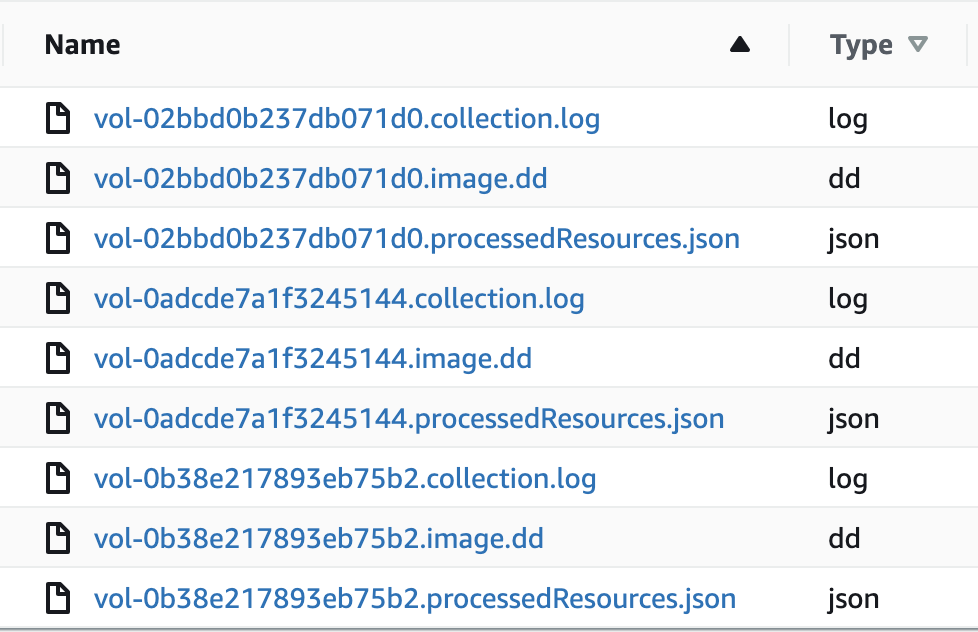Click the file icon beside vol-0b38e217893eb75b2.collection.log

[x=58, y=478]
